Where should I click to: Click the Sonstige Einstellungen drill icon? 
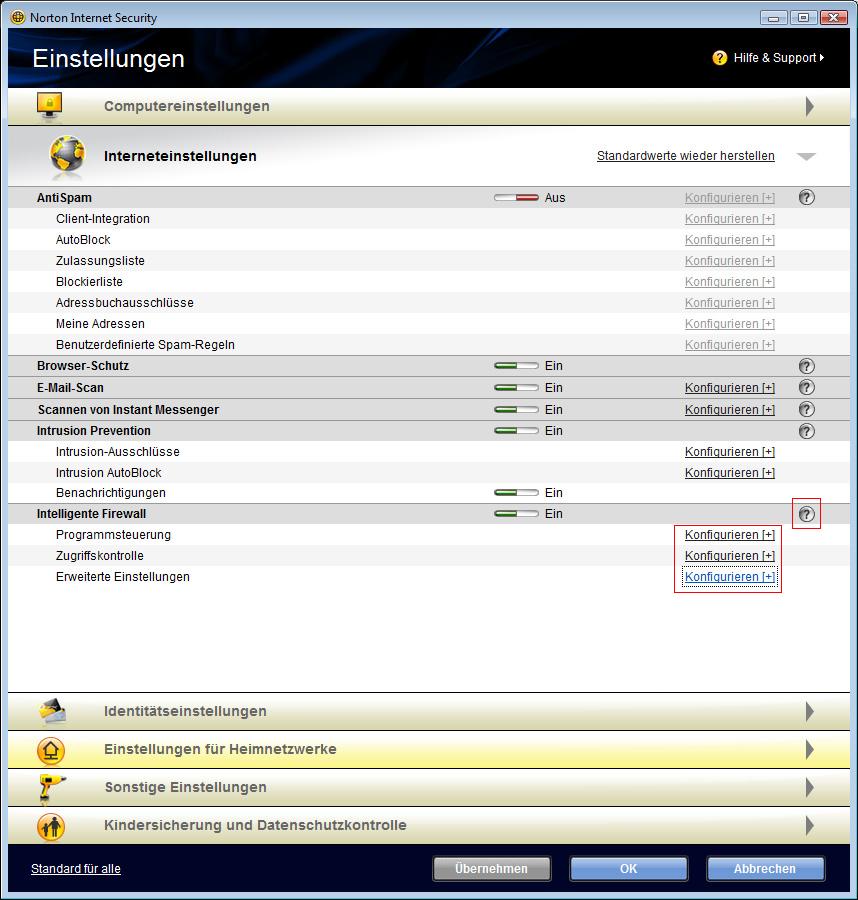(x=51, y=788)
